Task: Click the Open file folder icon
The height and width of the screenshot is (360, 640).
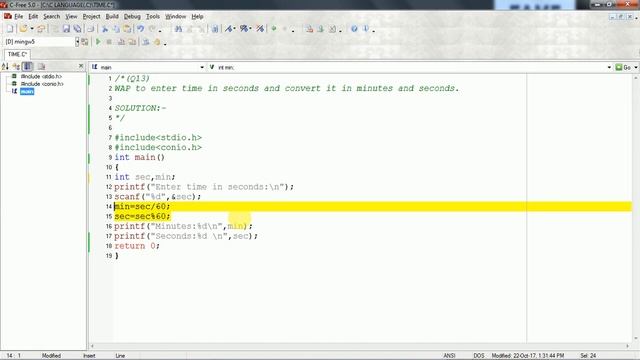Action: coord(23,29)
